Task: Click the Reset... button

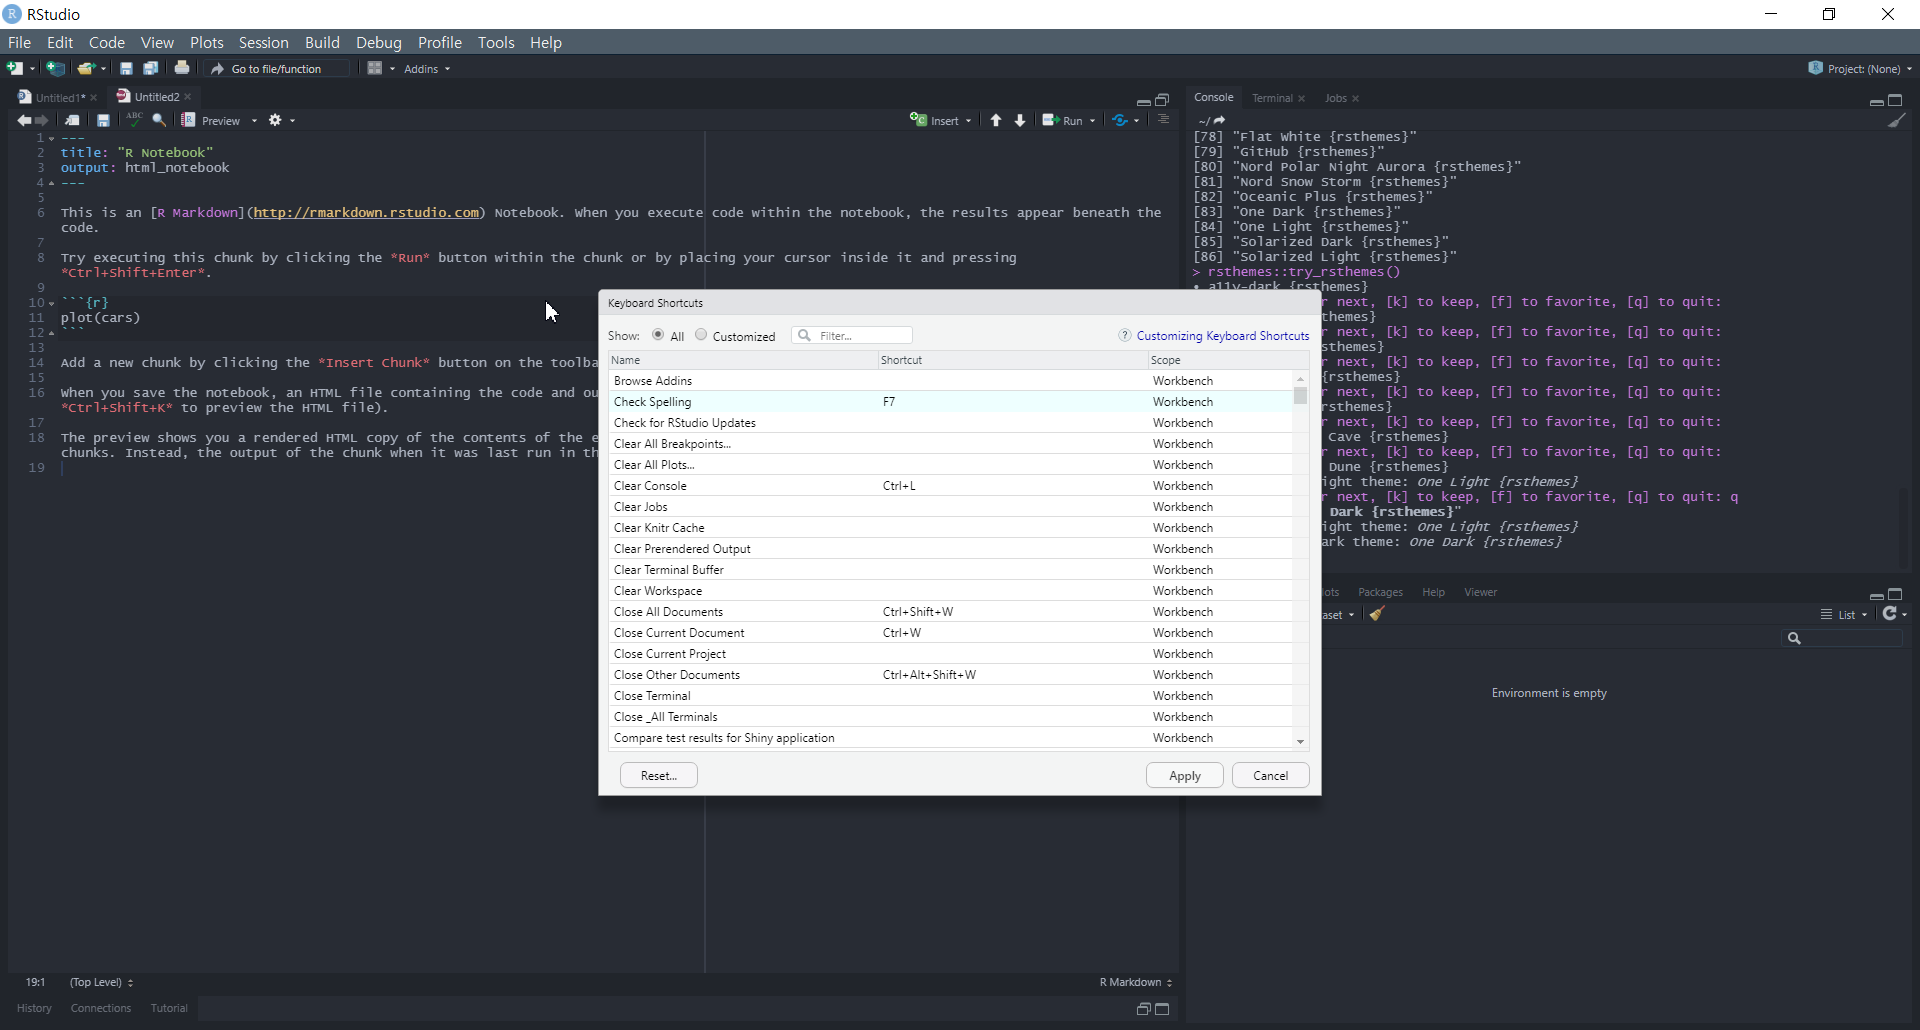Action: coord(659,775)
